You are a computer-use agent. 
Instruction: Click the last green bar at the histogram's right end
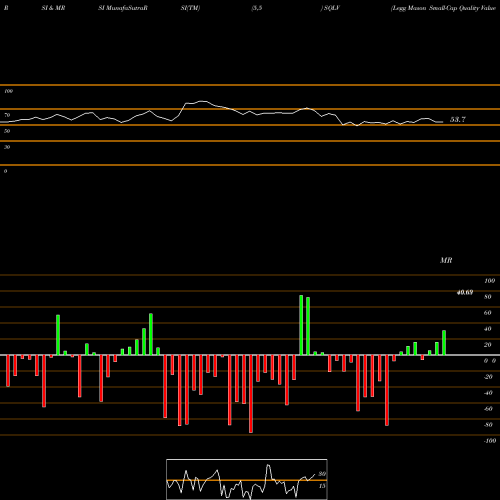444,343
